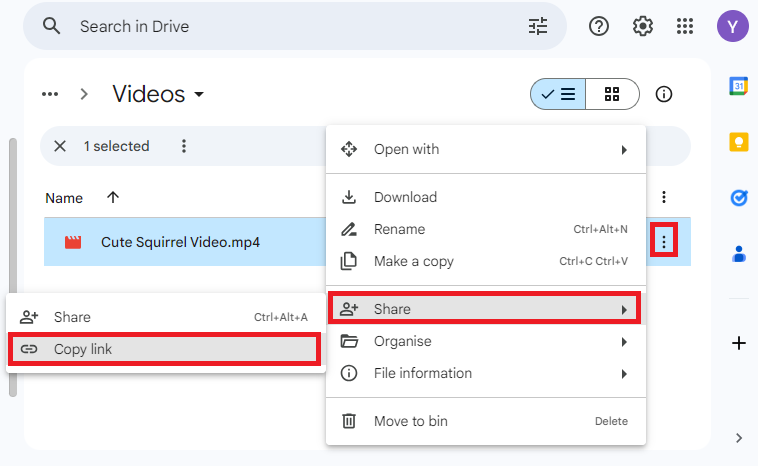The height and width of the screenshot is (467, 758).
Task: Choose Move to bin
Action: click(486, 421)
